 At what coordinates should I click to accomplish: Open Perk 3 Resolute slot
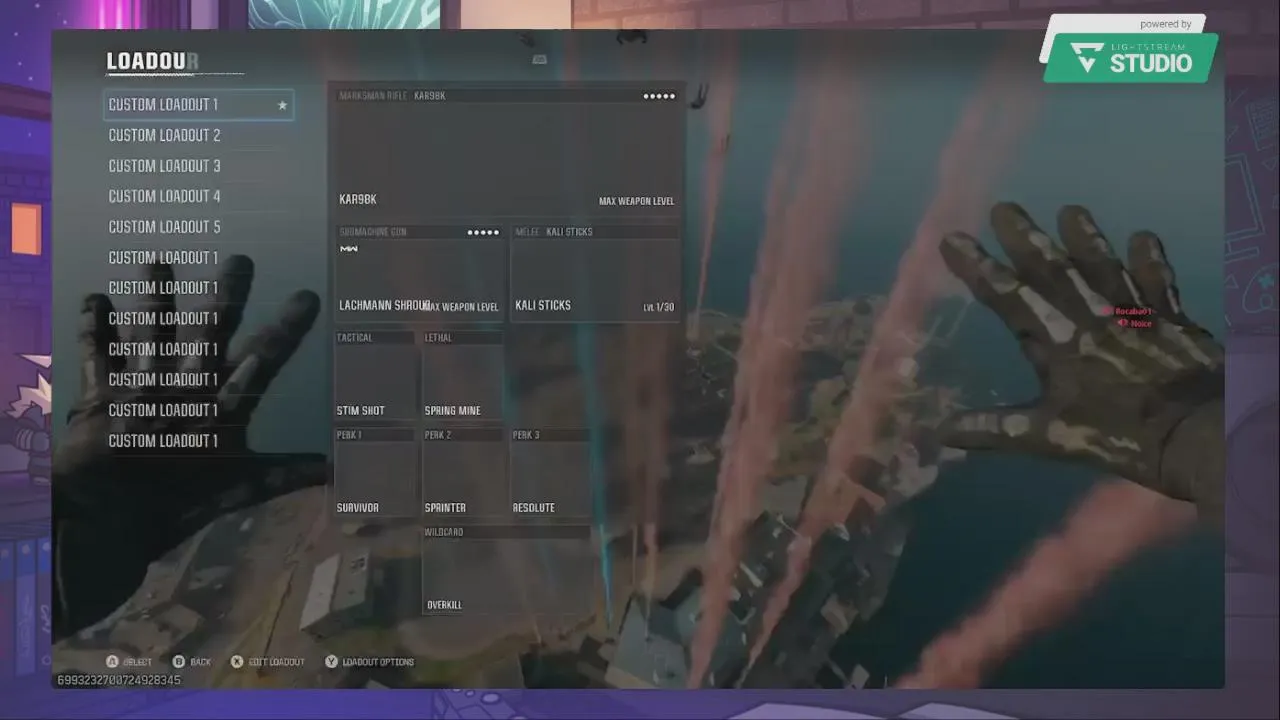click(551, 473)
